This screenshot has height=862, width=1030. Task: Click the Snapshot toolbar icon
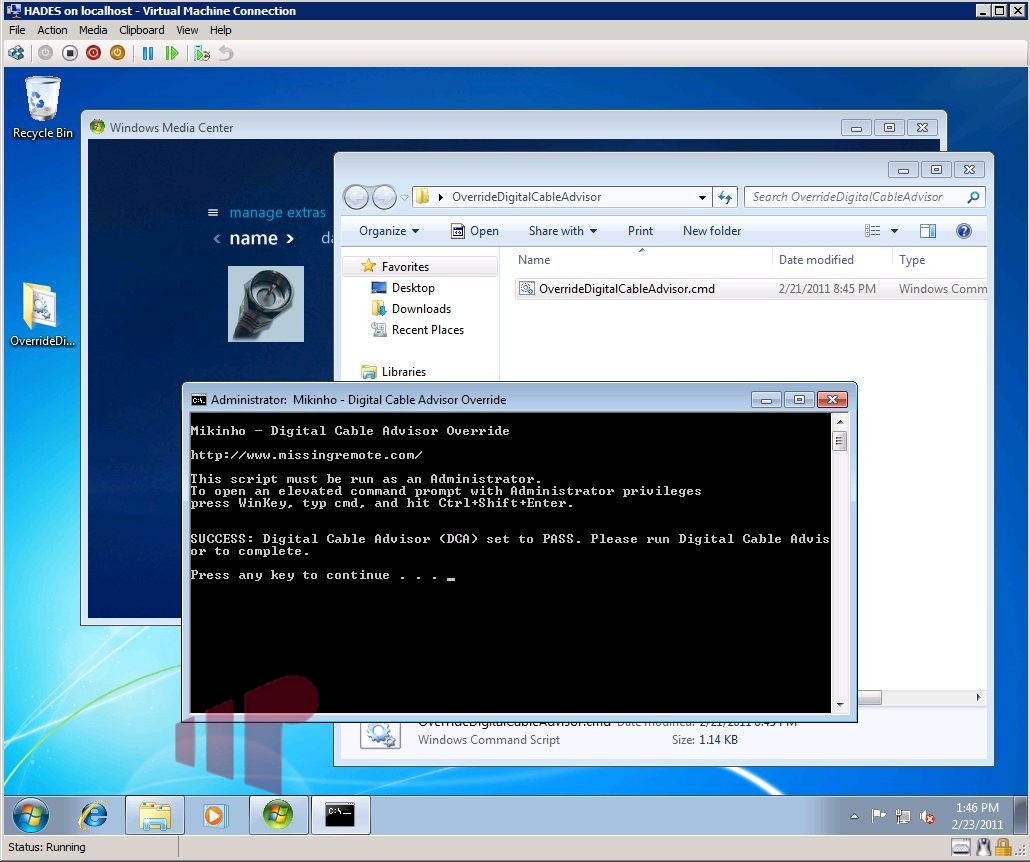[x=202, y=53]
